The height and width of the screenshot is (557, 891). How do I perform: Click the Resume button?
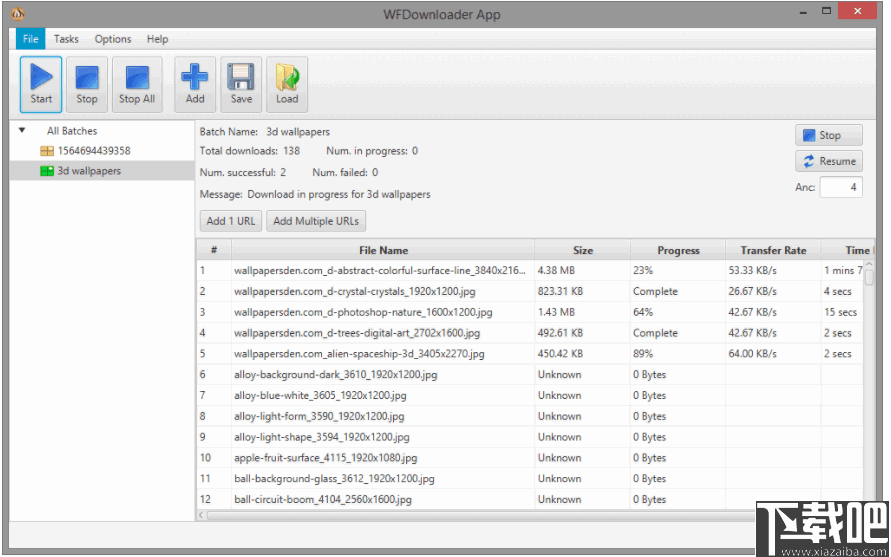tap(828, 161)
